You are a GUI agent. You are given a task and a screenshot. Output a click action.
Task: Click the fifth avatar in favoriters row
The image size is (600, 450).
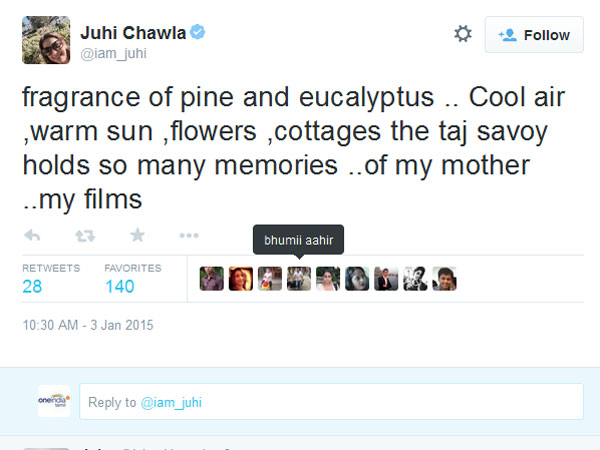pos(328,279)
